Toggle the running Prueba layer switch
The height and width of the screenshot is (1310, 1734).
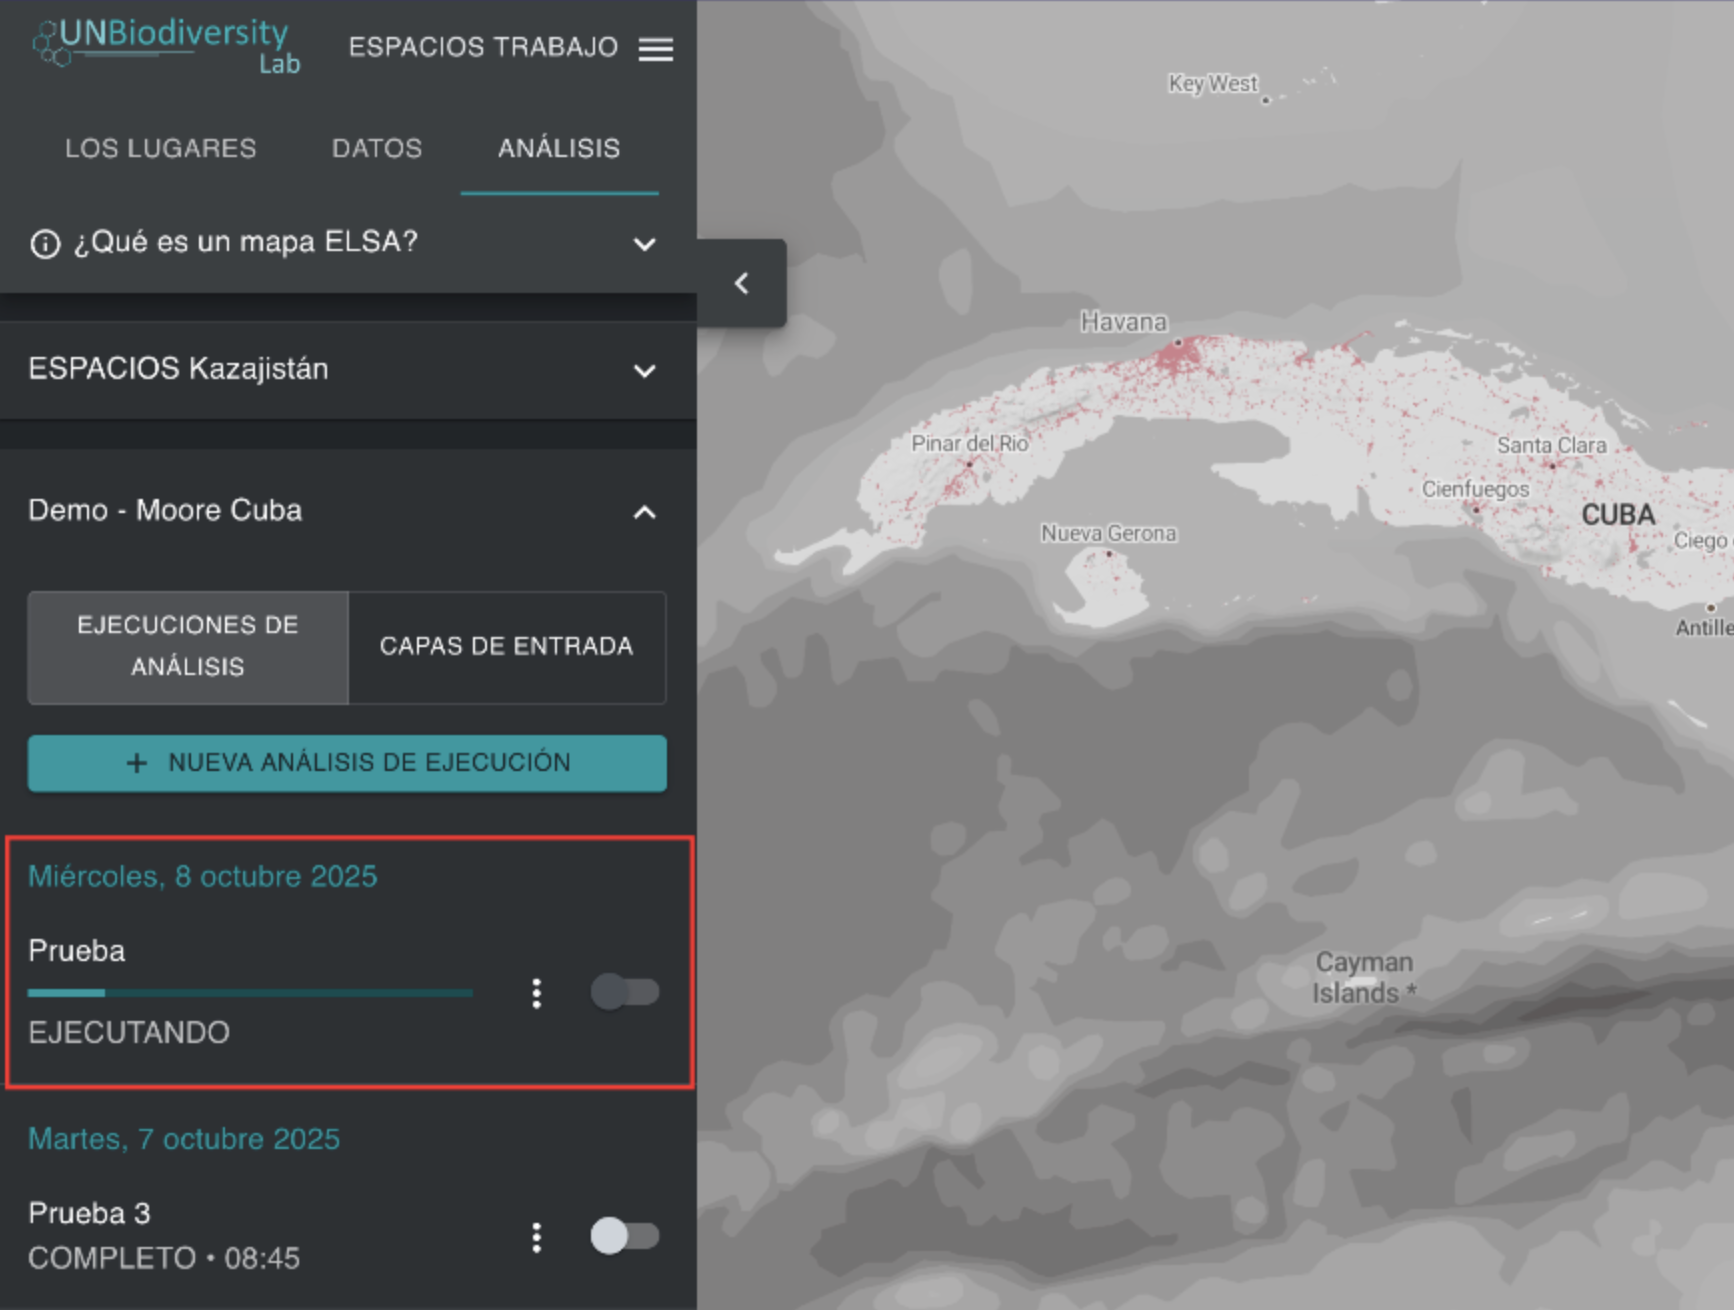click(x=624, y=992)
